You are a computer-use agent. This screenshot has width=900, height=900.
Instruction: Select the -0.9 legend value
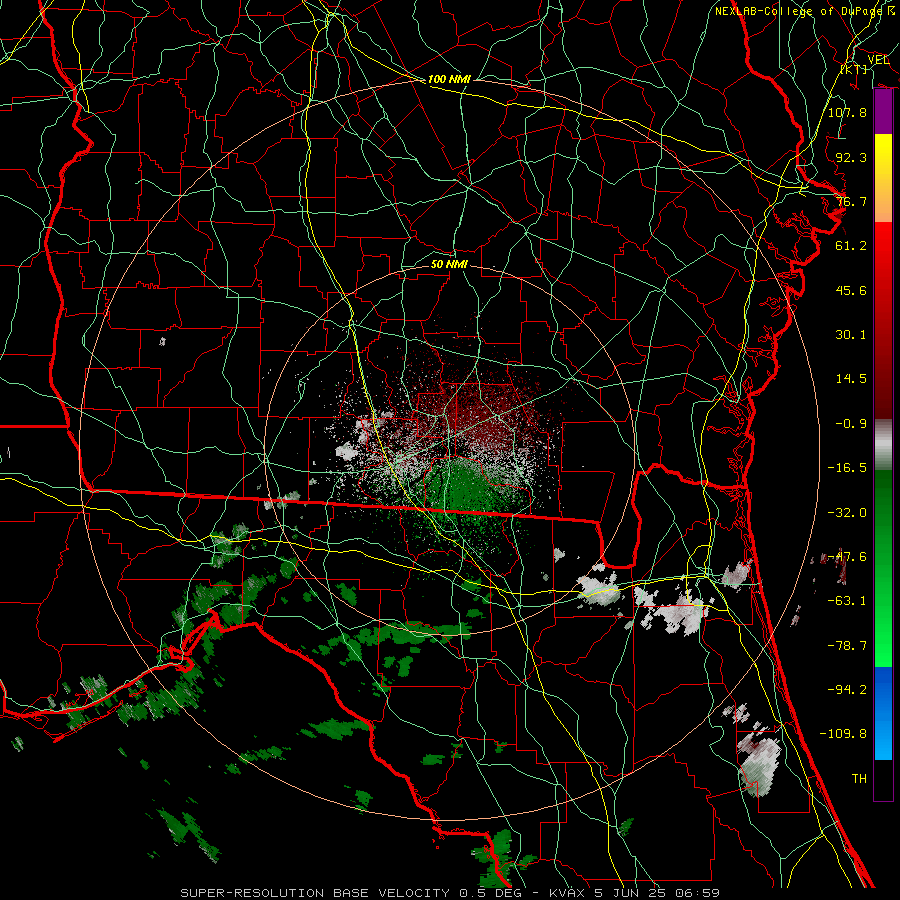(851, 424)
